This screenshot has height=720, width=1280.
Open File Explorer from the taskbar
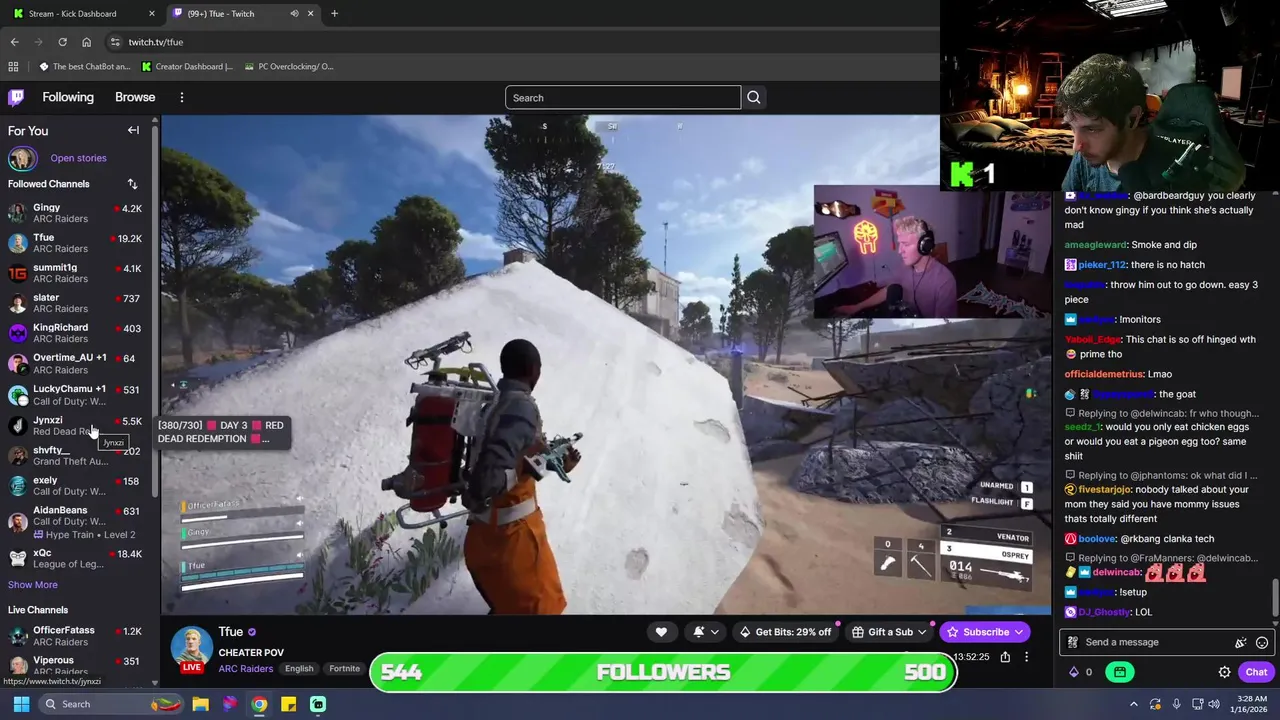click(200, 704)
